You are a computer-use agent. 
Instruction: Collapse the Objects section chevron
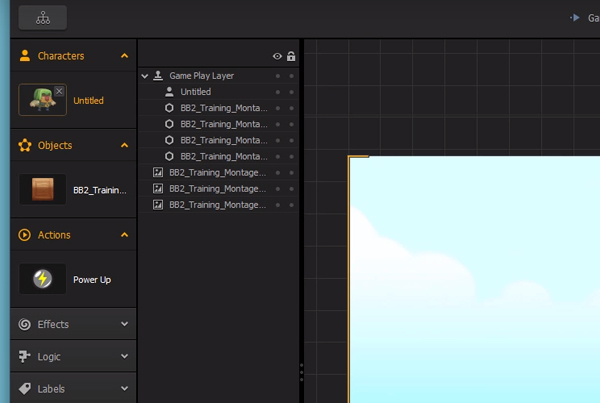click(124, 145)
